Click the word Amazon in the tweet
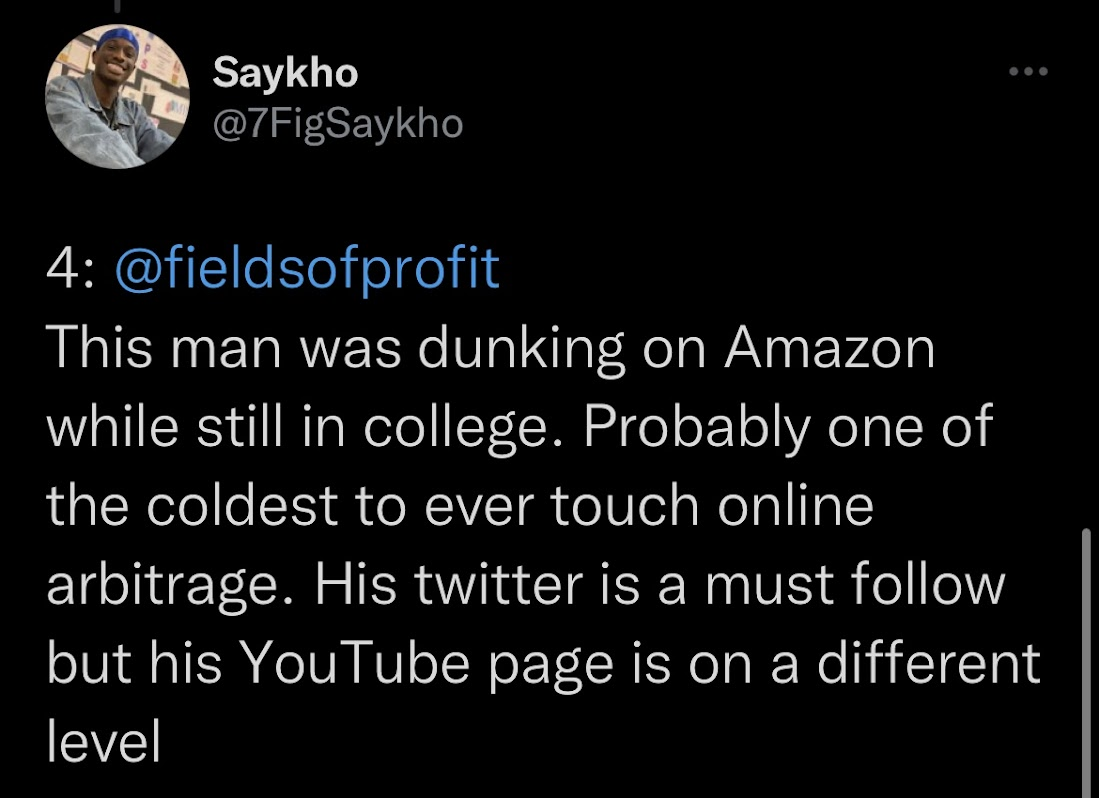 pyautogui.click(x=829, y=348)
